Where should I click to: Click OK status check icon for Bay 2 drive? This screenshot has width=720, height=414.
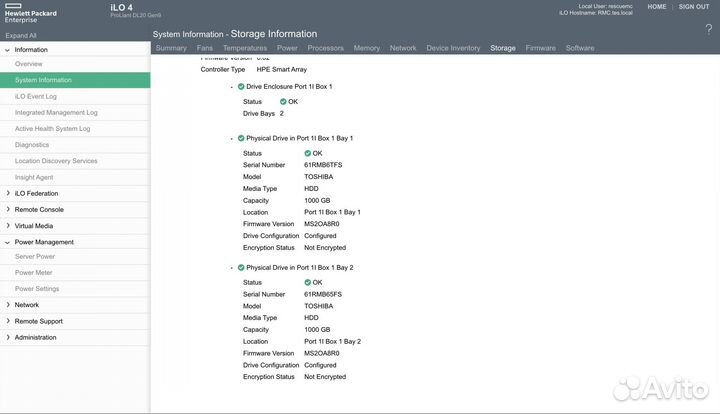tap(308, 283)
